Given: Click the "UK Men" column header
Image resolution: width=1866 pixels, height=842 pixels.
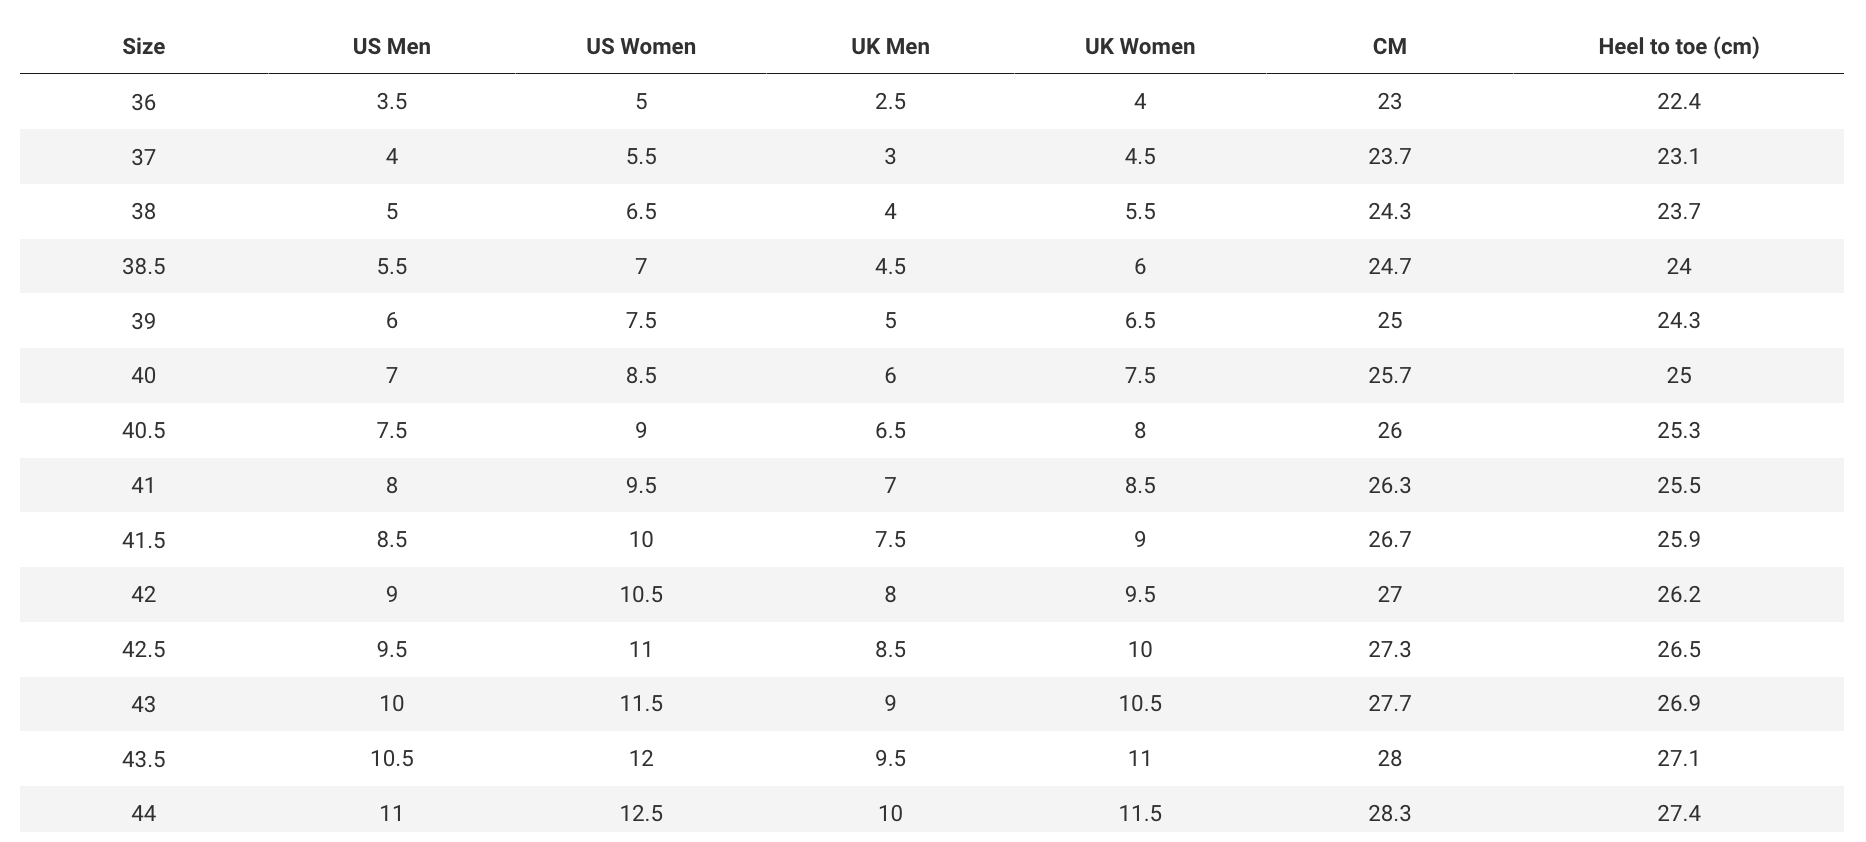Looking at the screenshot, I should pos(890,46).
